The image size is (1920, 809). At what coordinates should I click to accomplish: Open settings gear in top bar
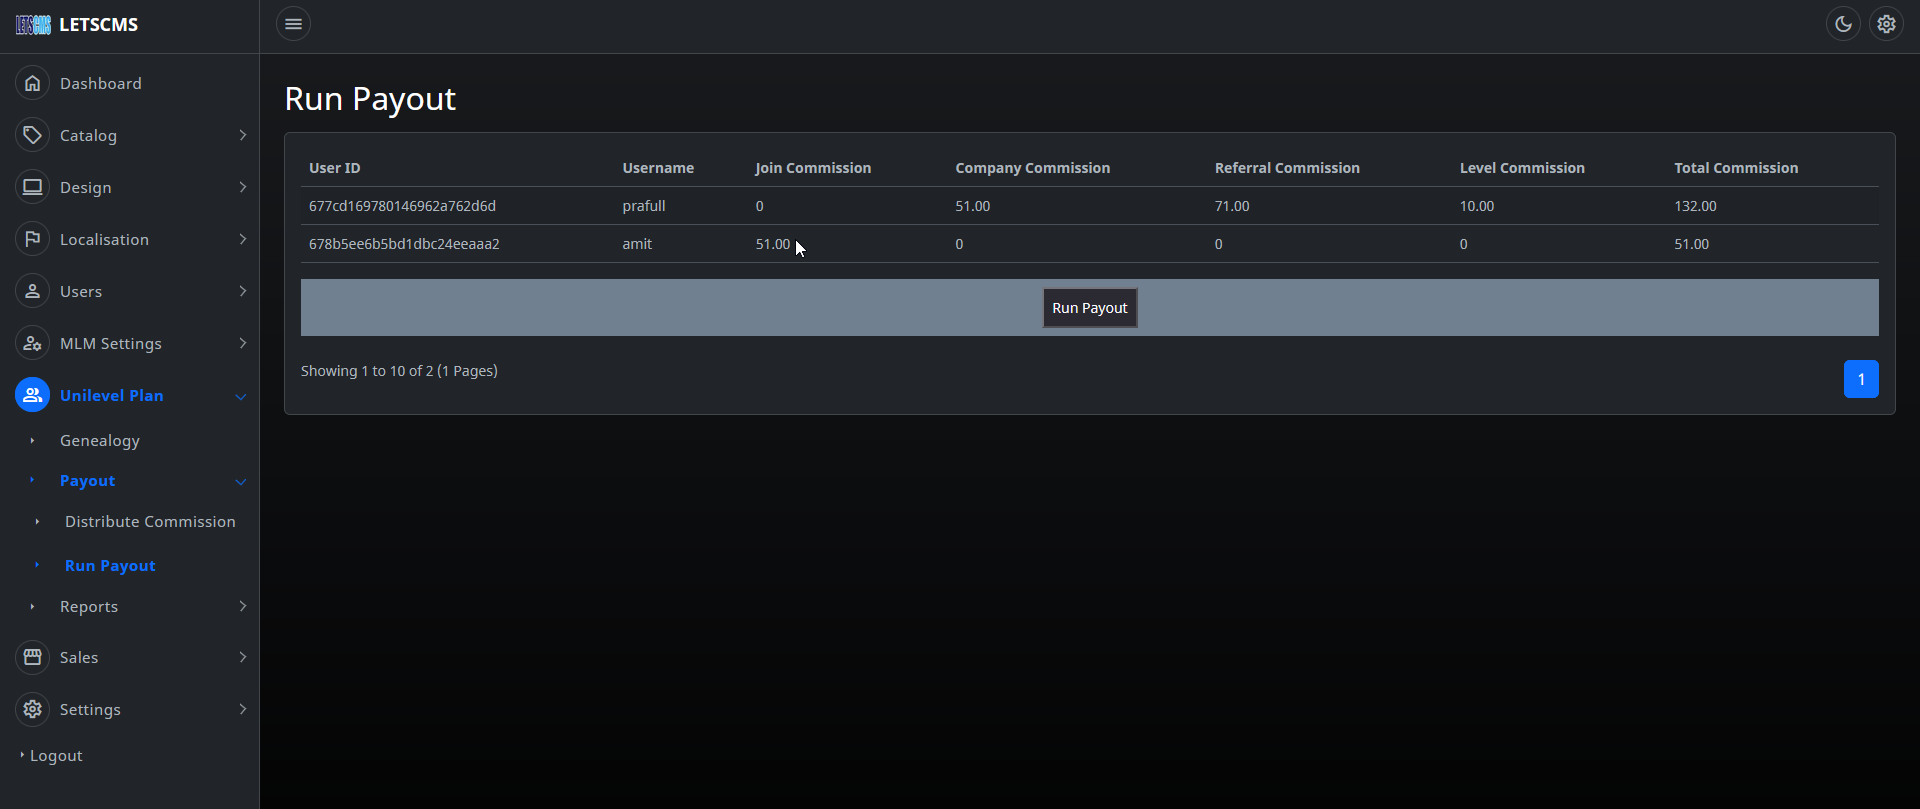point(1886,24)
